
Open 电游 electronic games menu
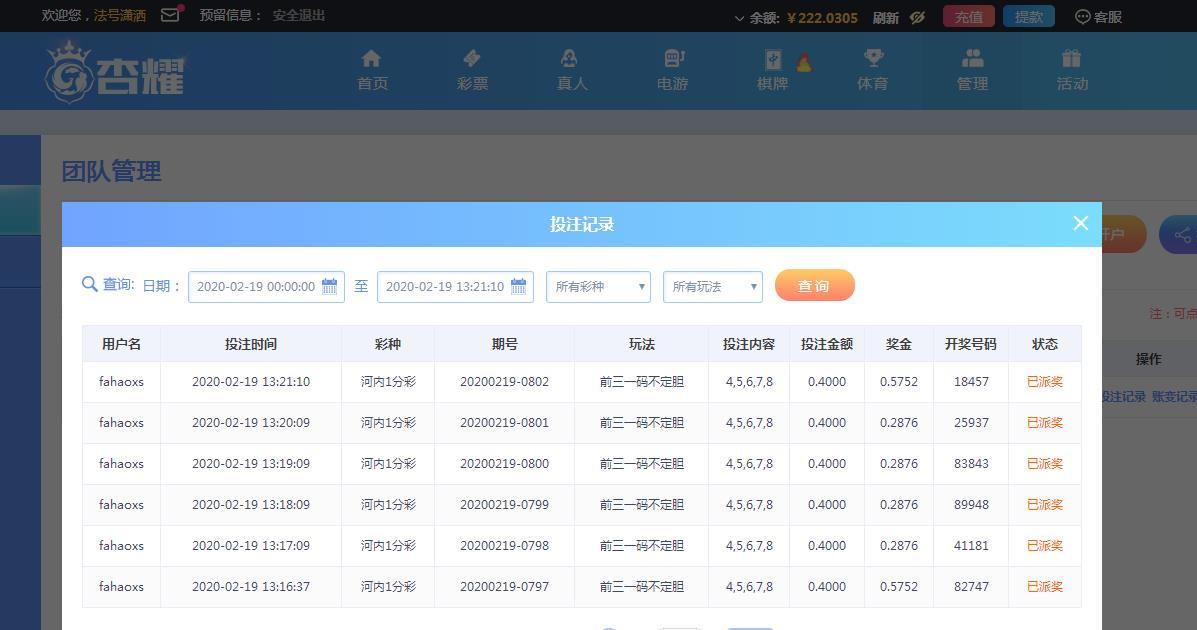click(673, 70)
